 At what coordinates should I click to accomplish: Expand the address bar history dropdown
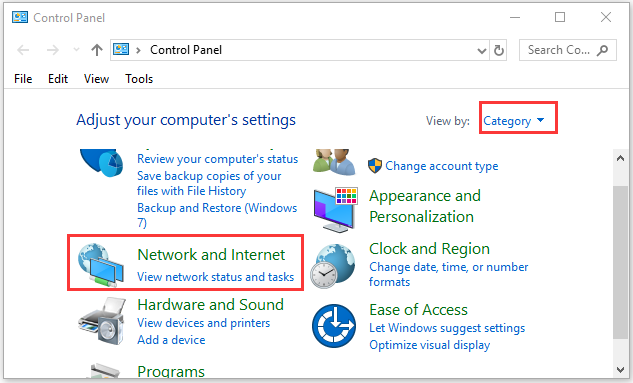click(481, 51)
